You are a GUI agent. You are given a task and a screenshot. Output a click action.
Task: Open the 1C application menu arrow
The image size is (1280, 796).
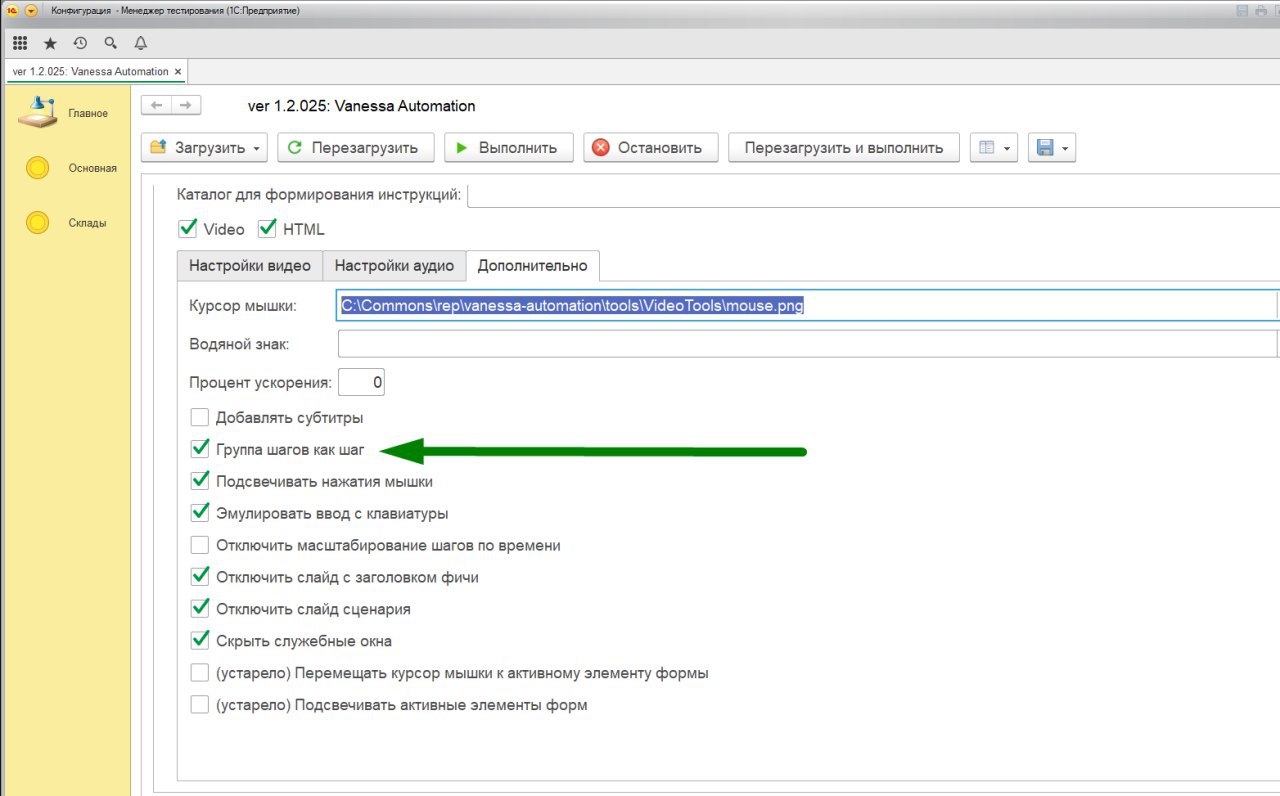pos(31,10)
